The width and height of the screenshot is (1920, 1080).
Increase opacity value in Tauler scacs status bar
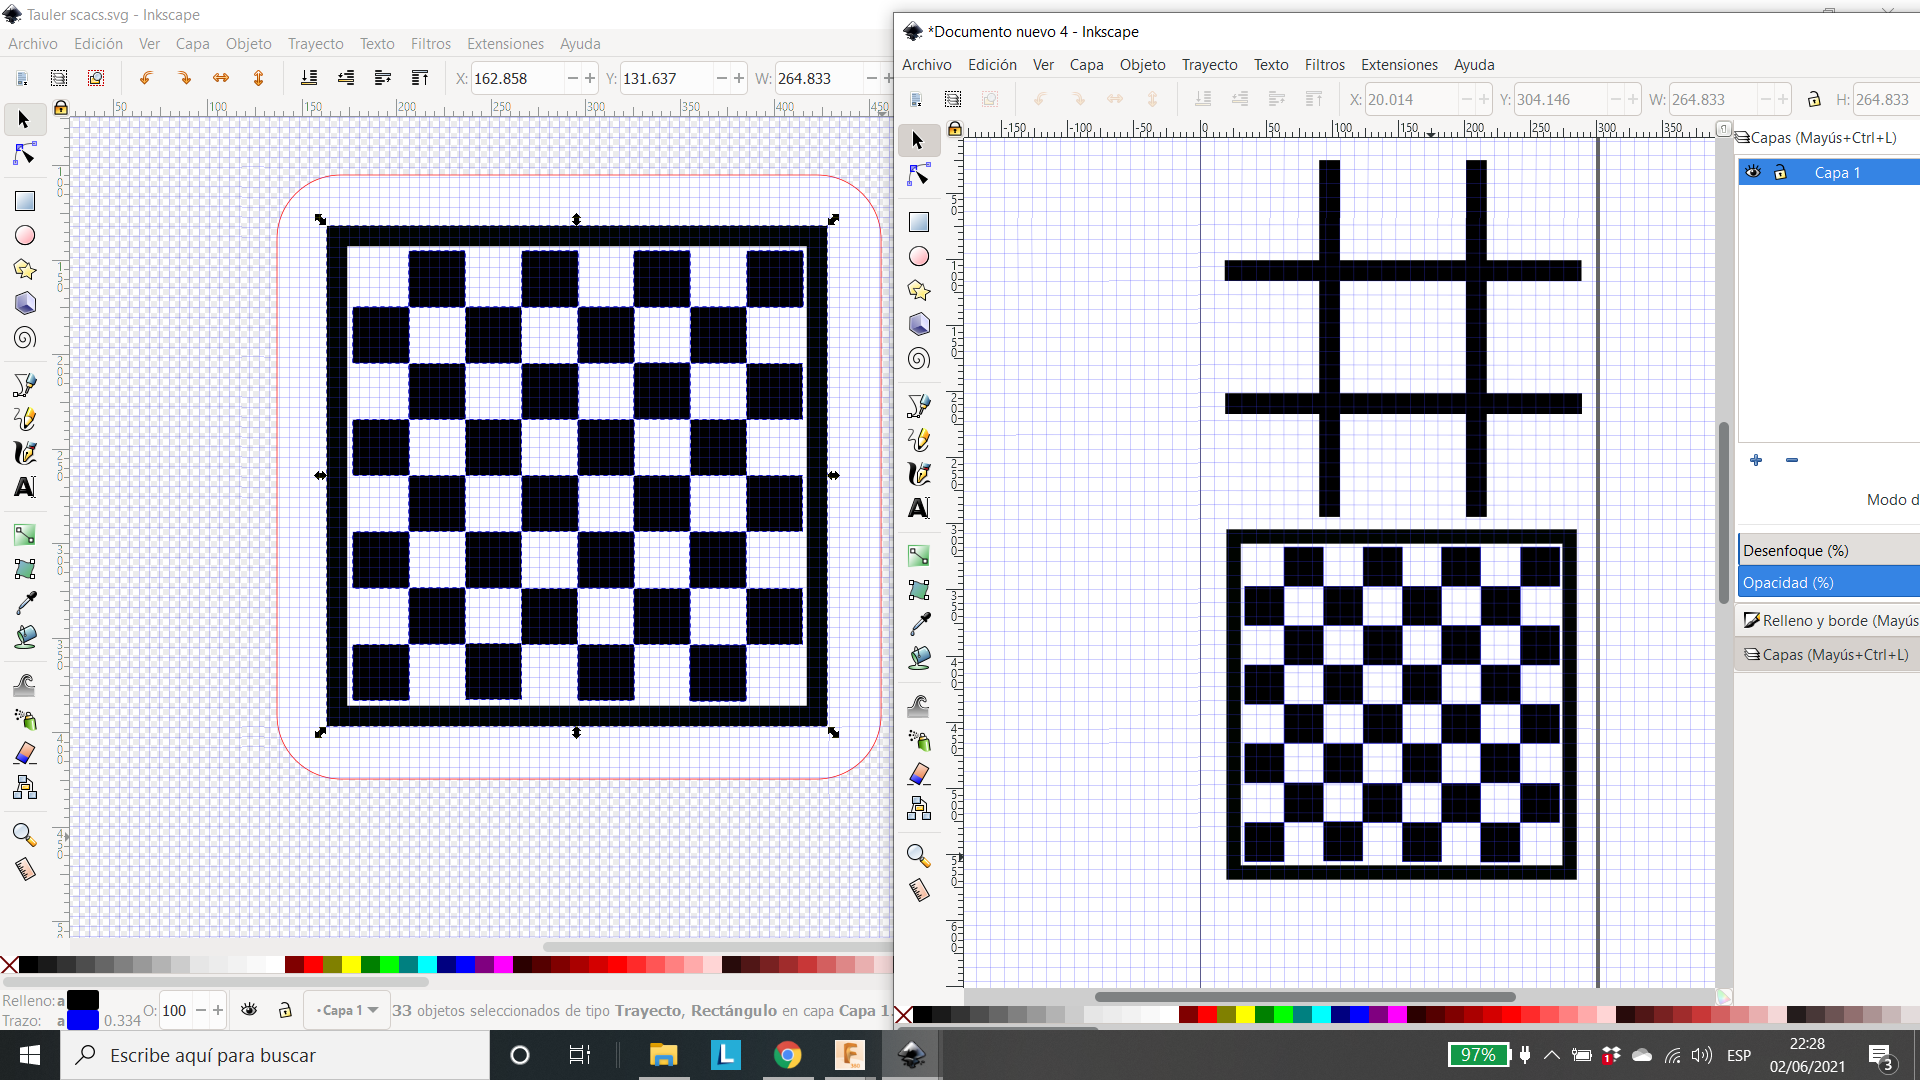218,1010
